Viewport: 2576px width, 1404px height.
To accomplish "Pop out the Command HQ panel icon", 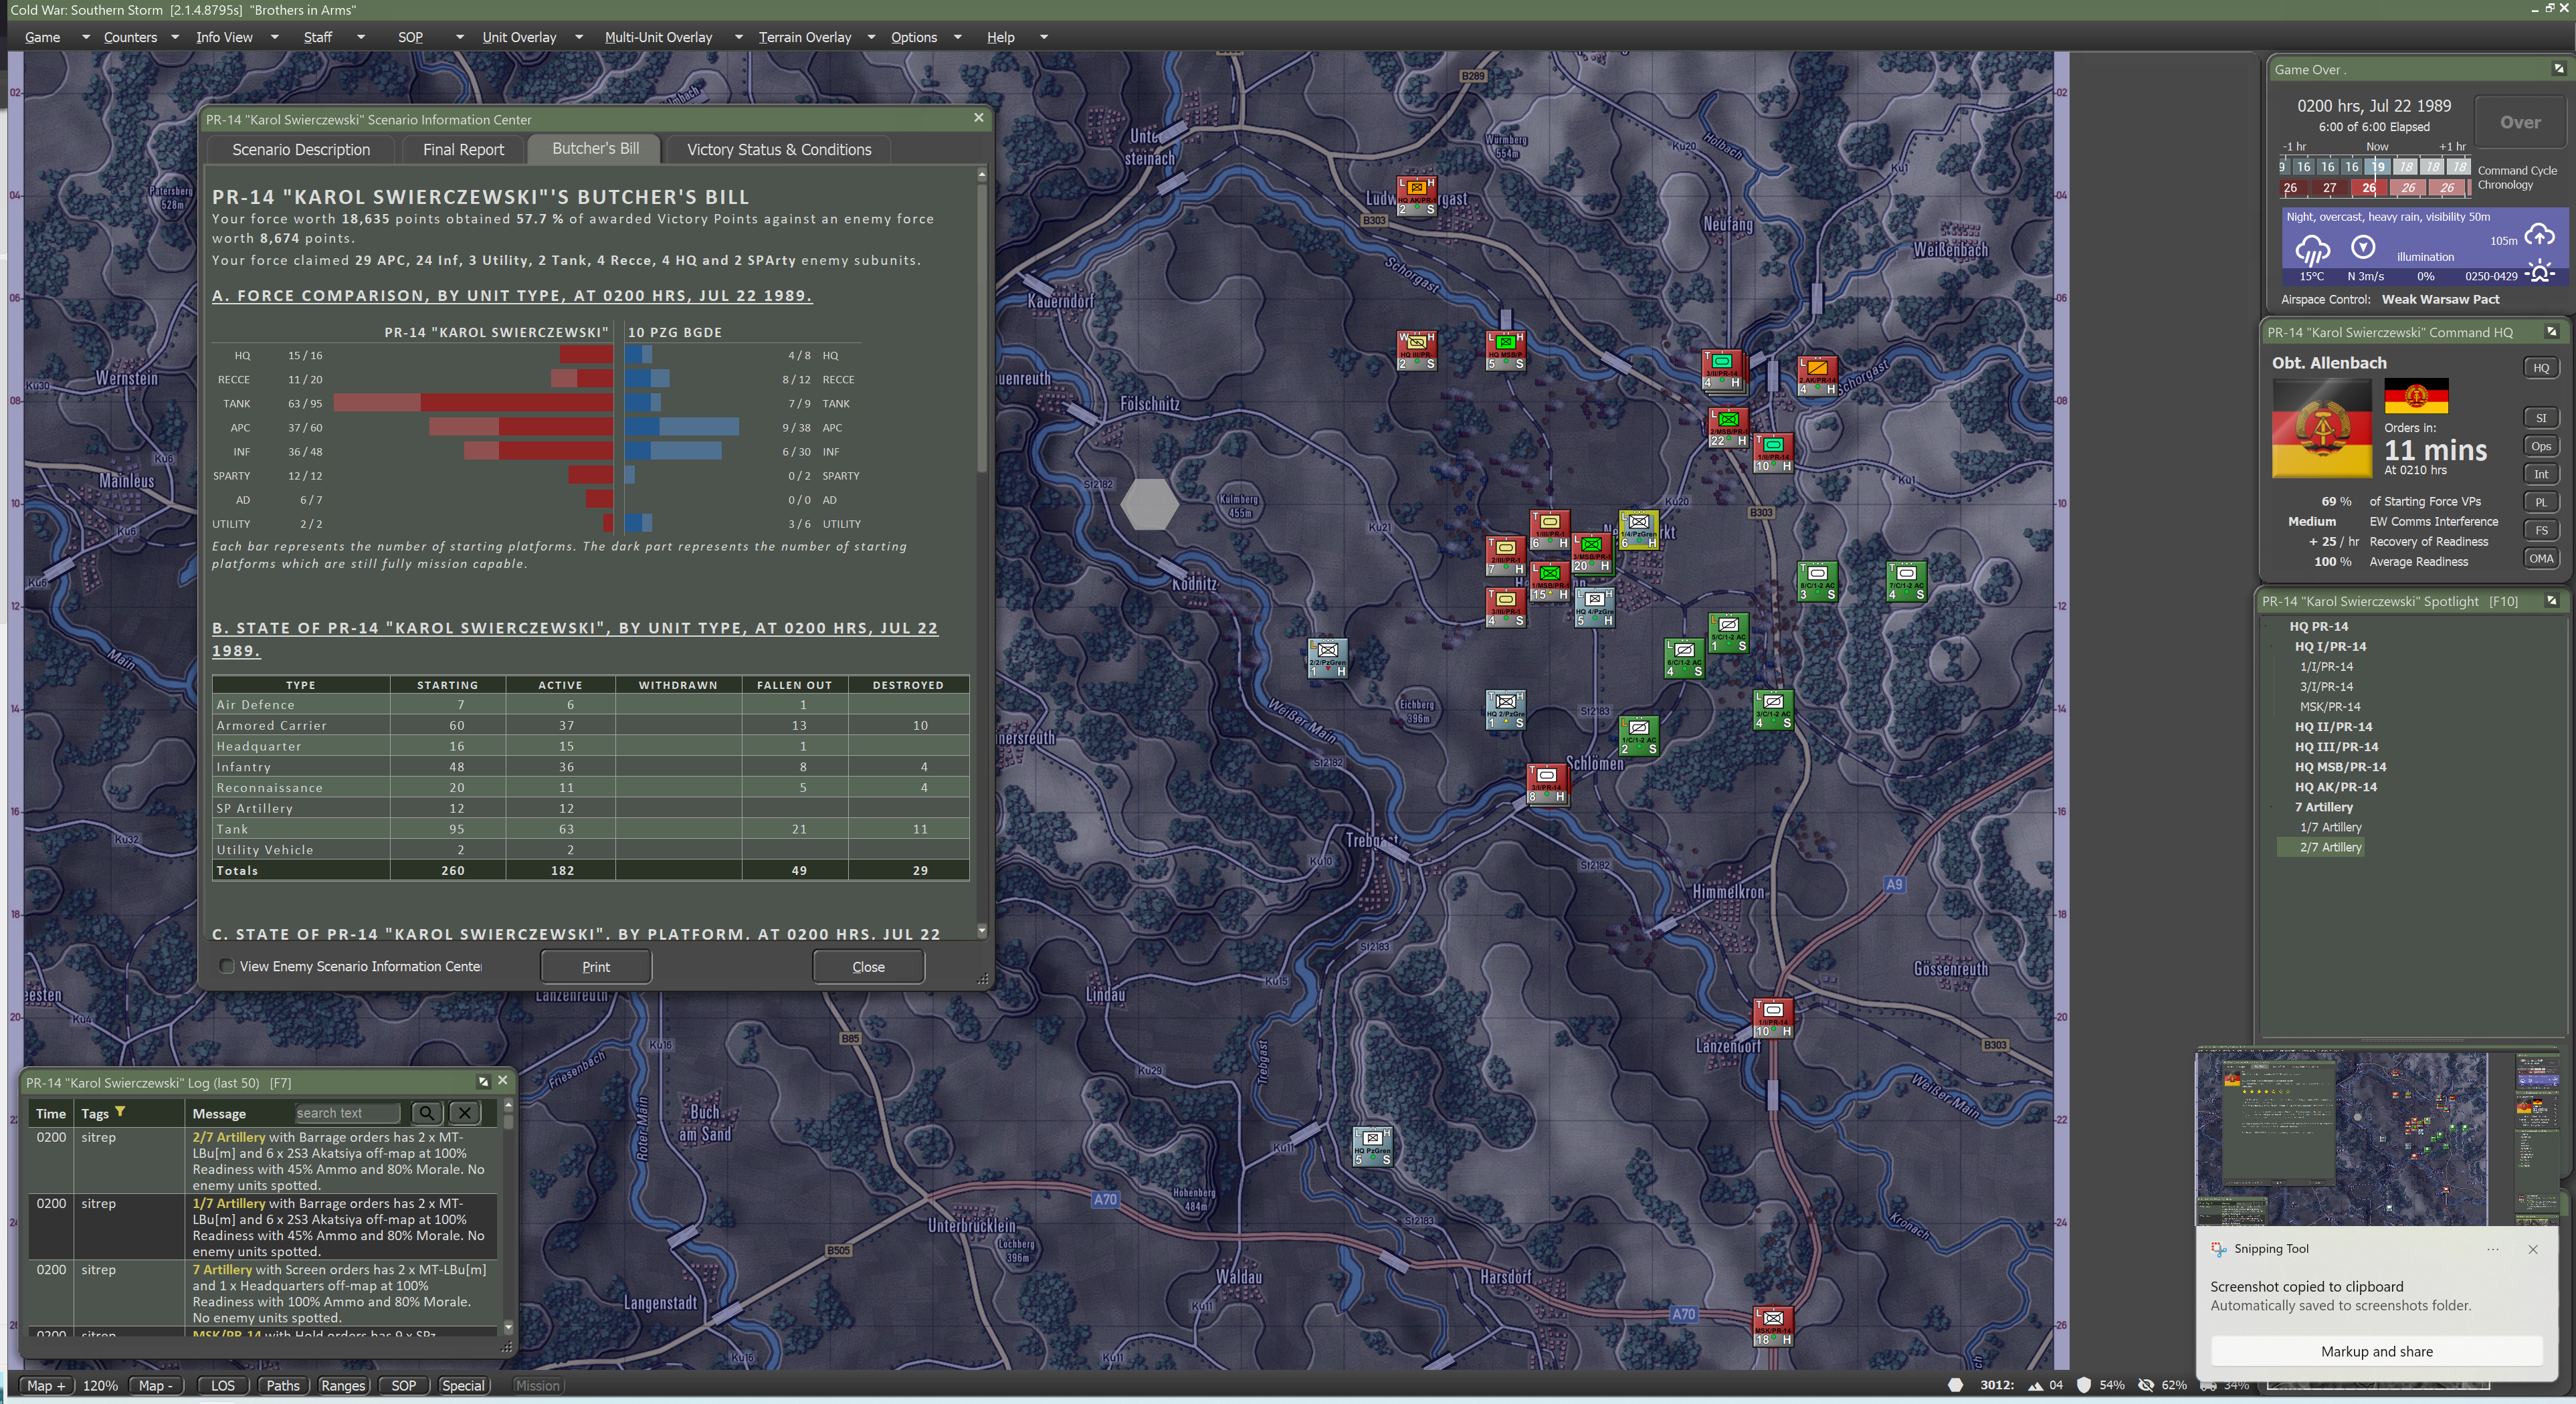I will coord(2551,332).
